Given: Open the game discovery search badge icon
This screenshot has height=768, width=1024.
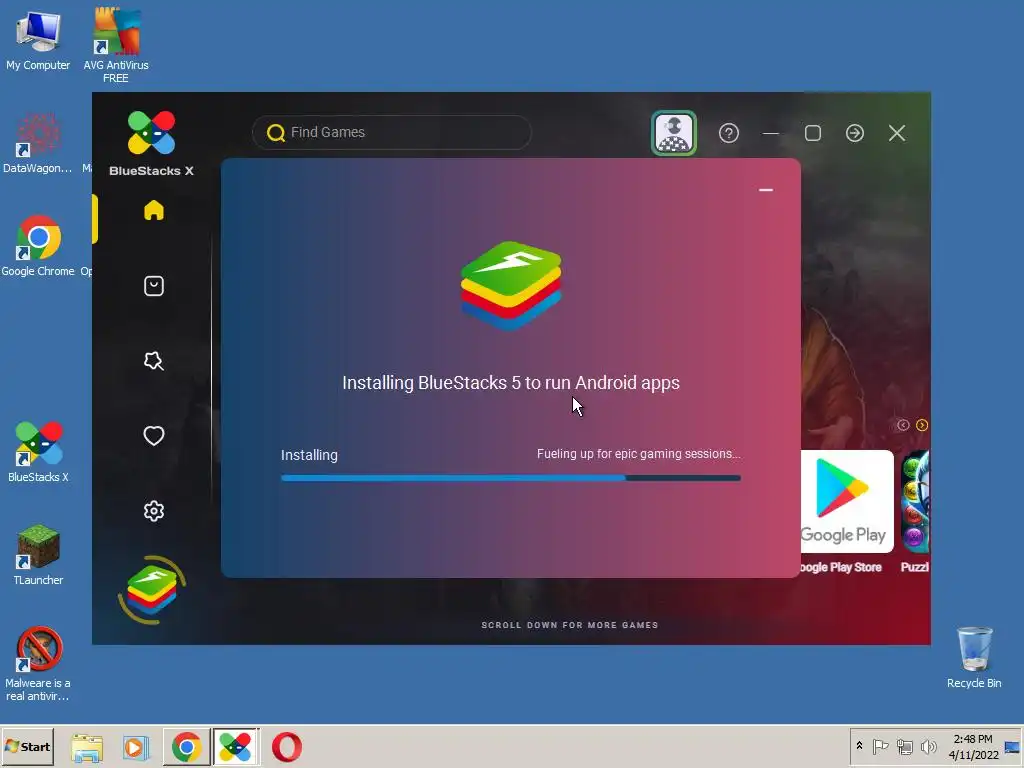Looking at the screenshot, I should pos(153,360).
